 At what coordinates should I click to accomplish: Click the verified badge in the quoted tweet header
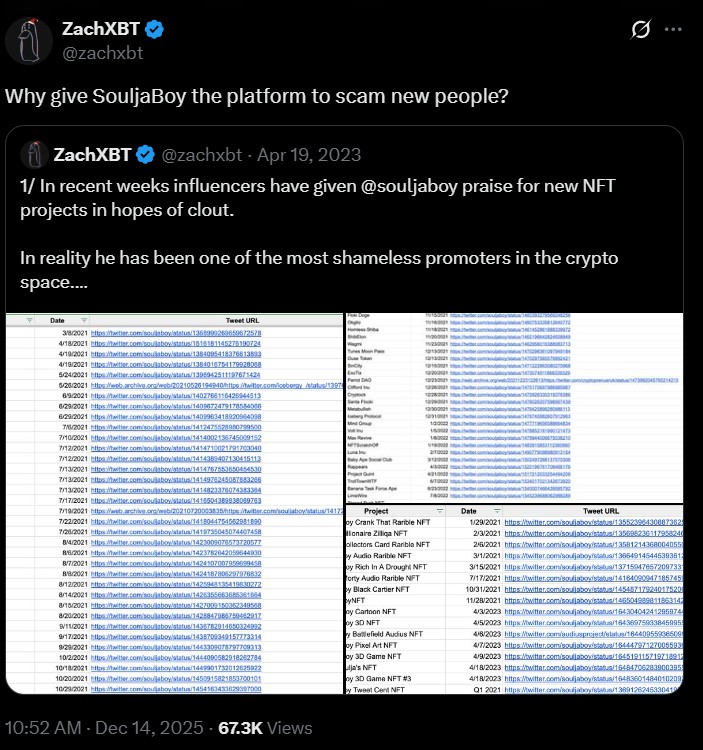pos(145,154)
